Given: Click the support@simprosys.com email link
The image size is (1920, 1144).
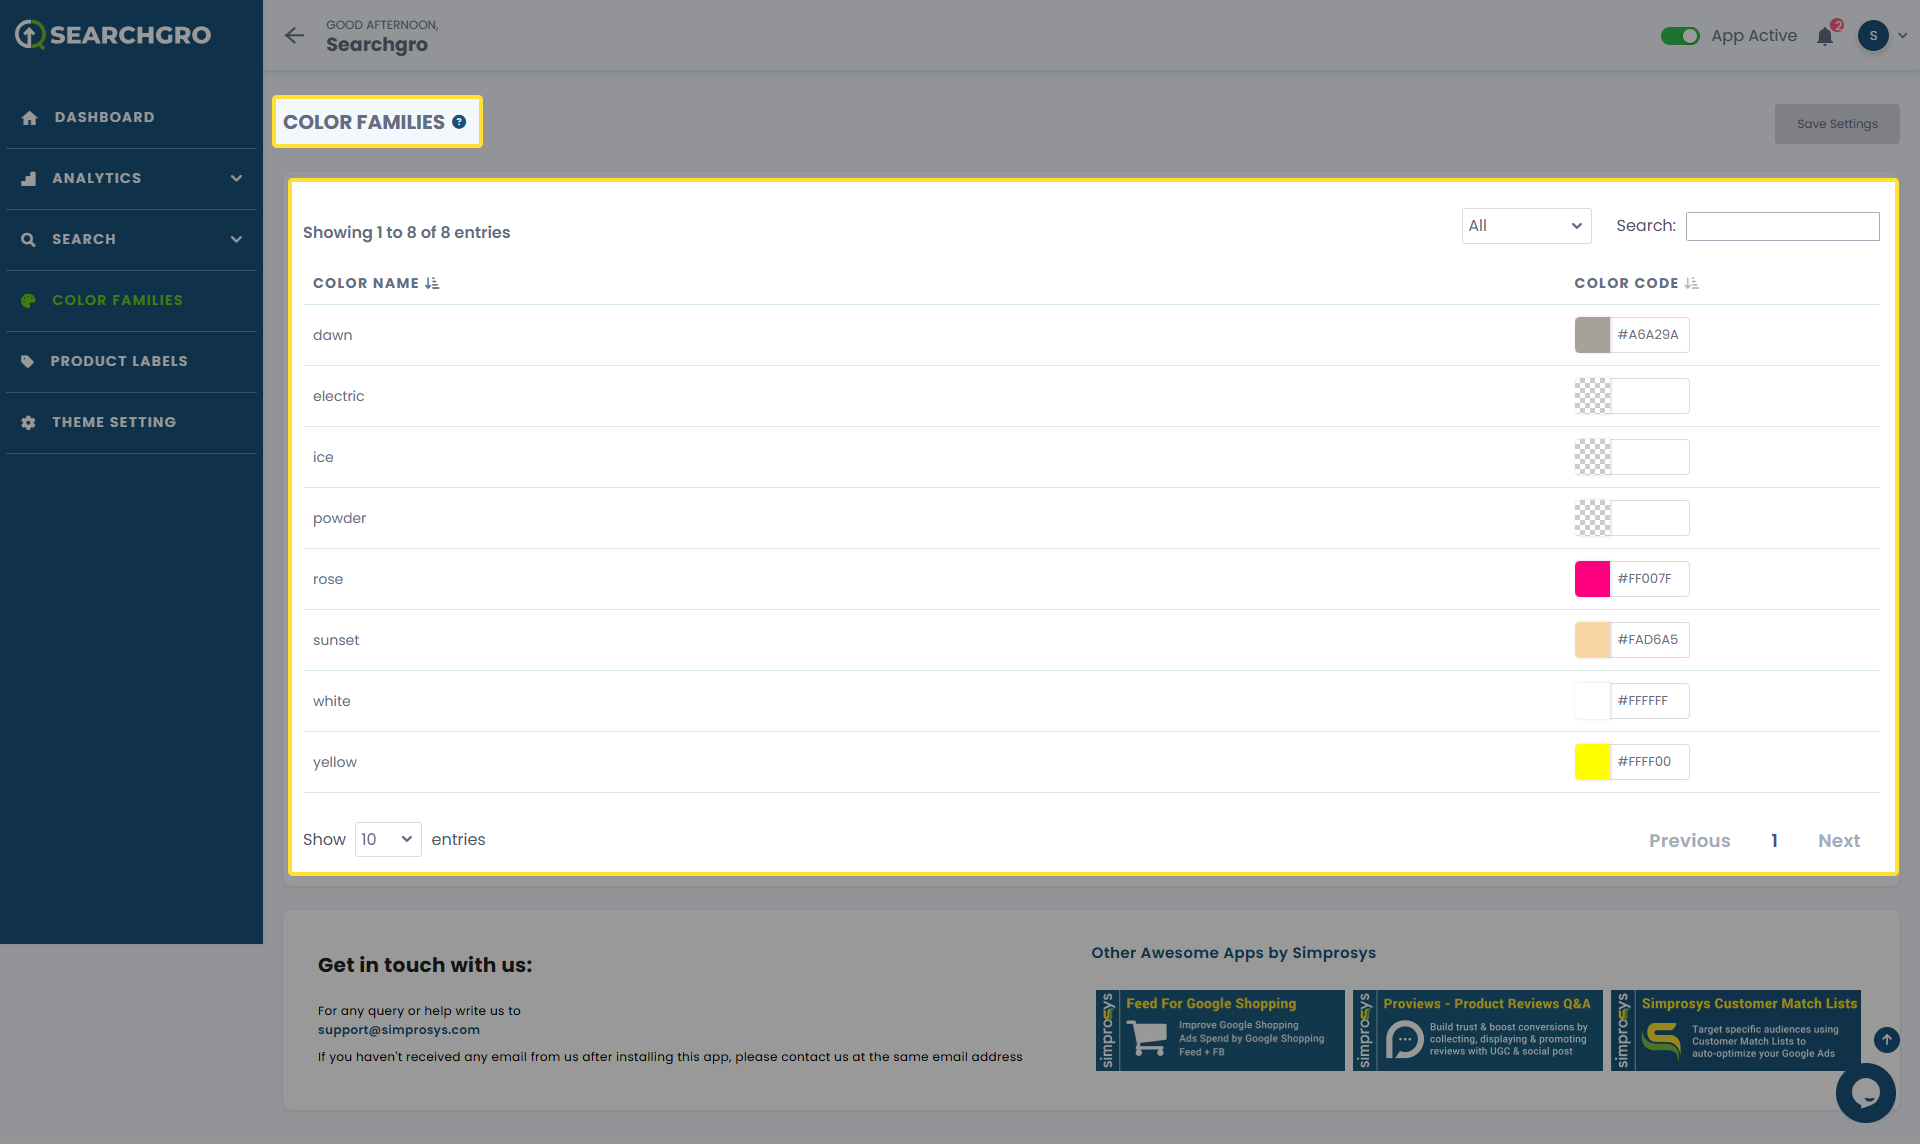Looking at the screenshot, I should [x=399, y=1030].
